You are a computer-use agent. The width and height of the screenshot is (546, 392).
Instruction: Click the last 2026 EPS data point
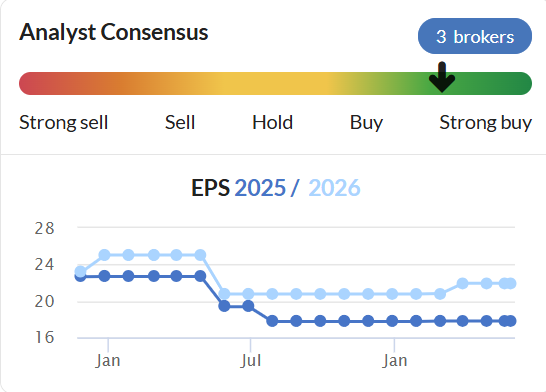coord(510,283)
